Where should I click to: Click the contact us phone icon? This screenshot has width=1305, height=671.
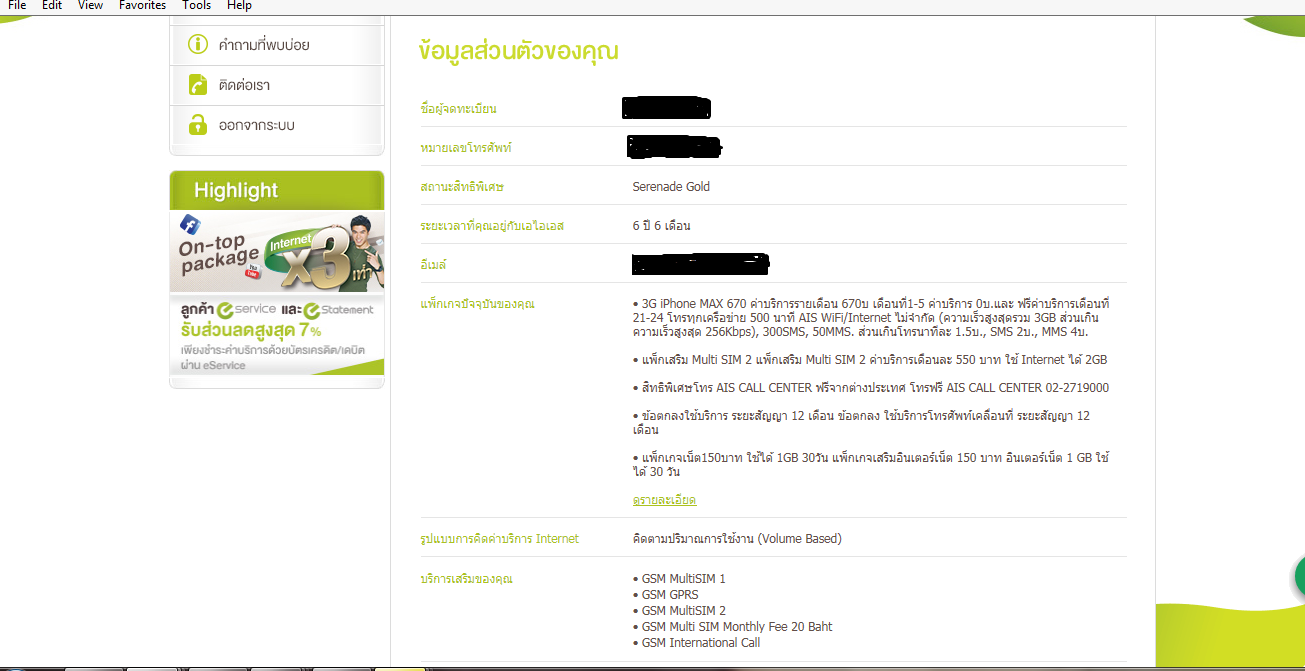pyautogui.click(x=198, y=85)
